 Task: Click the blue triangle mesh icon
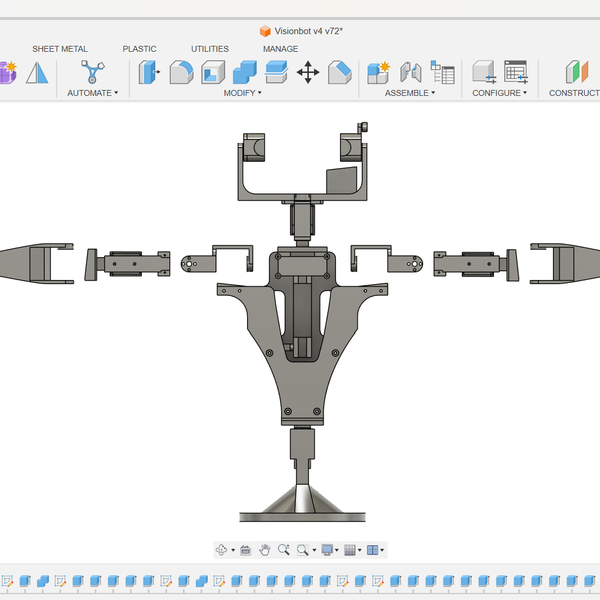tap(37, 72)
